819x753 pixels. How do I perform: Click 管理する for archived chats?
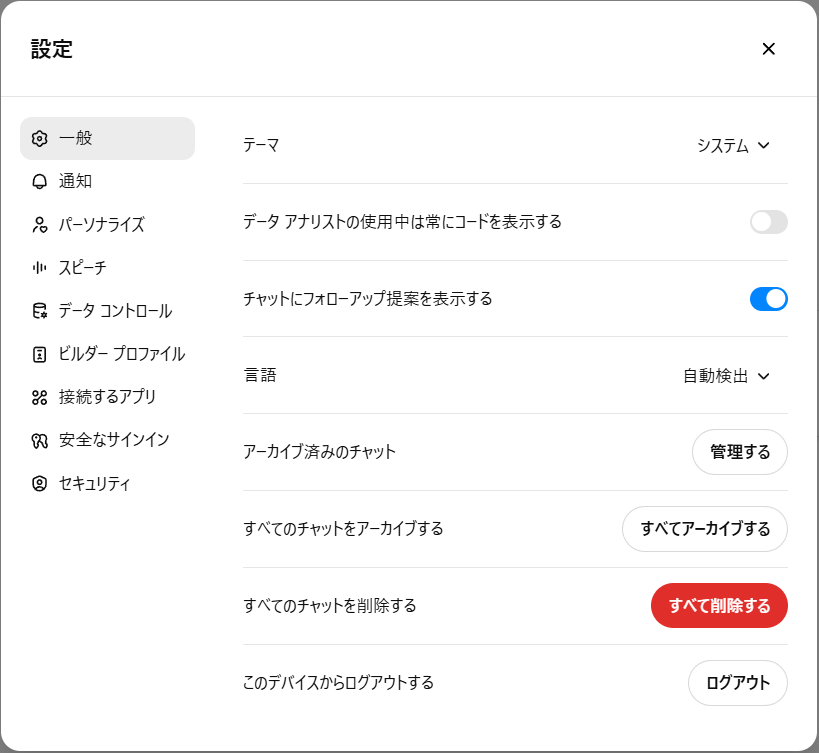tap(739, 452)
